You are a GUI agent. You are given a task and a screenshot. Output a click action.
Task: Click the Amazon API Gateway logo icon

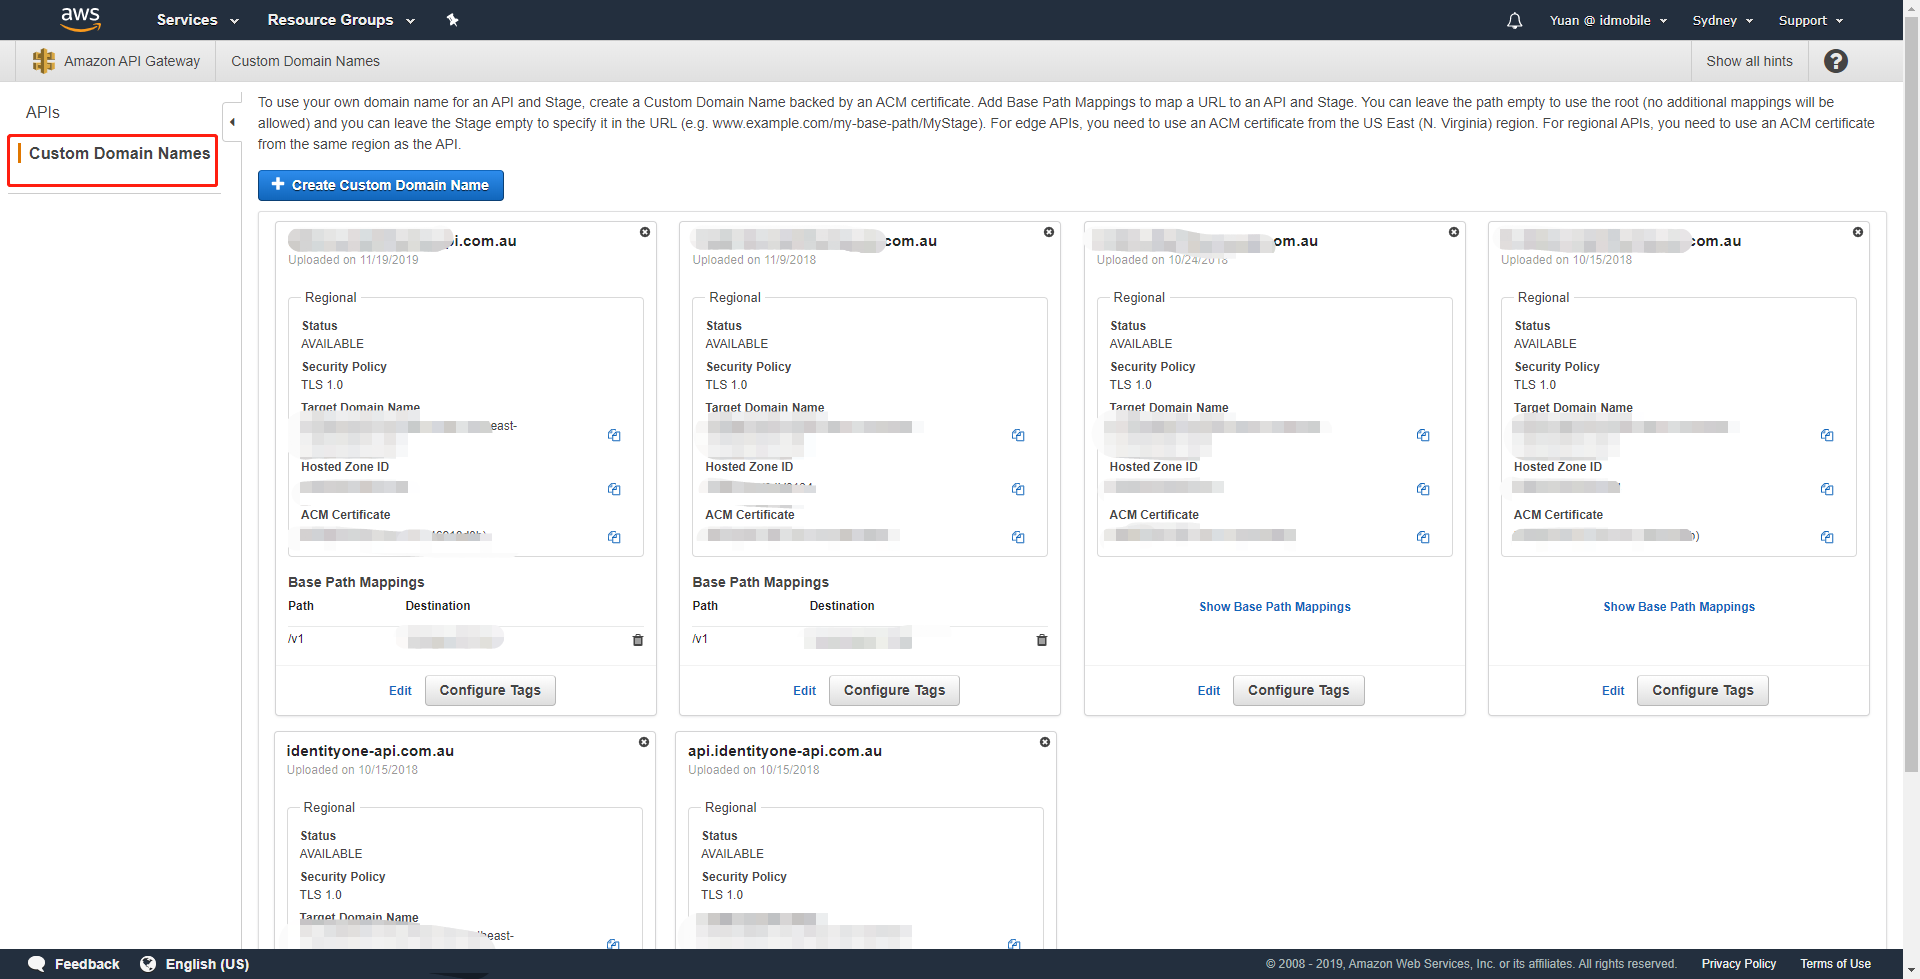click(44, 61)
